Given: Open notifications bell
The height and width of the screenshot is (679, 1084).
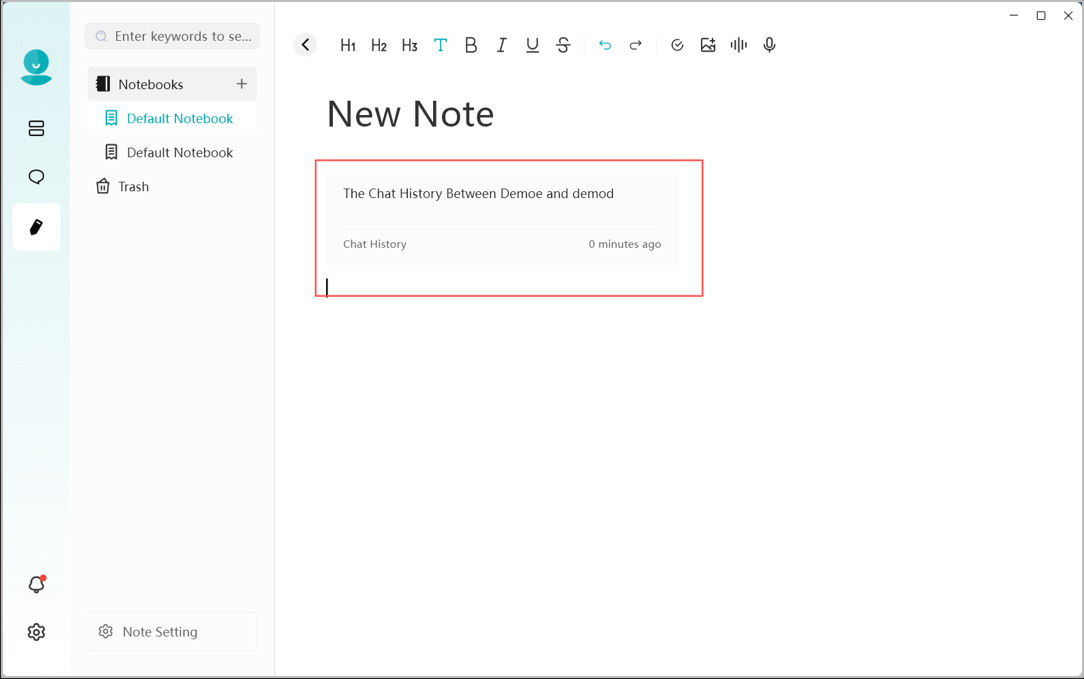Looking at the screenshot, I should [36, 584].
